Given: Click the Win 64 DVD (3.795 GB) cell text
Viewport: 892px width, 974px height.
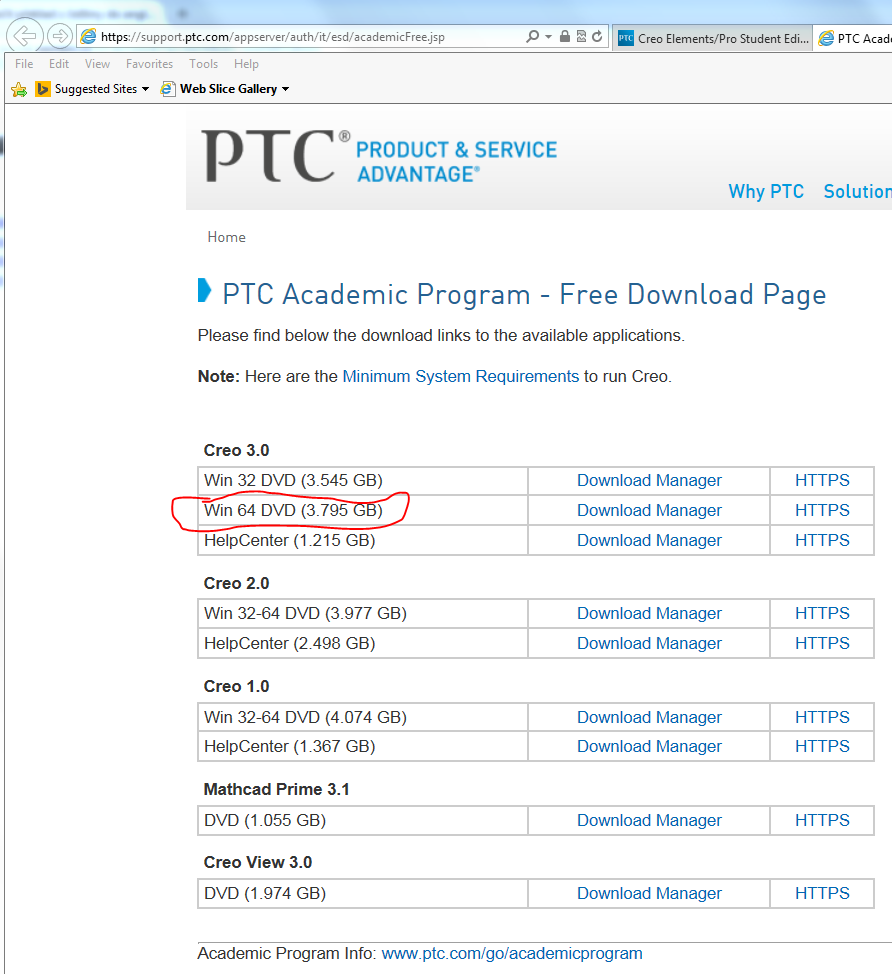Looking at the screenshot, I should pyautogui.click(x=293, y=510).
